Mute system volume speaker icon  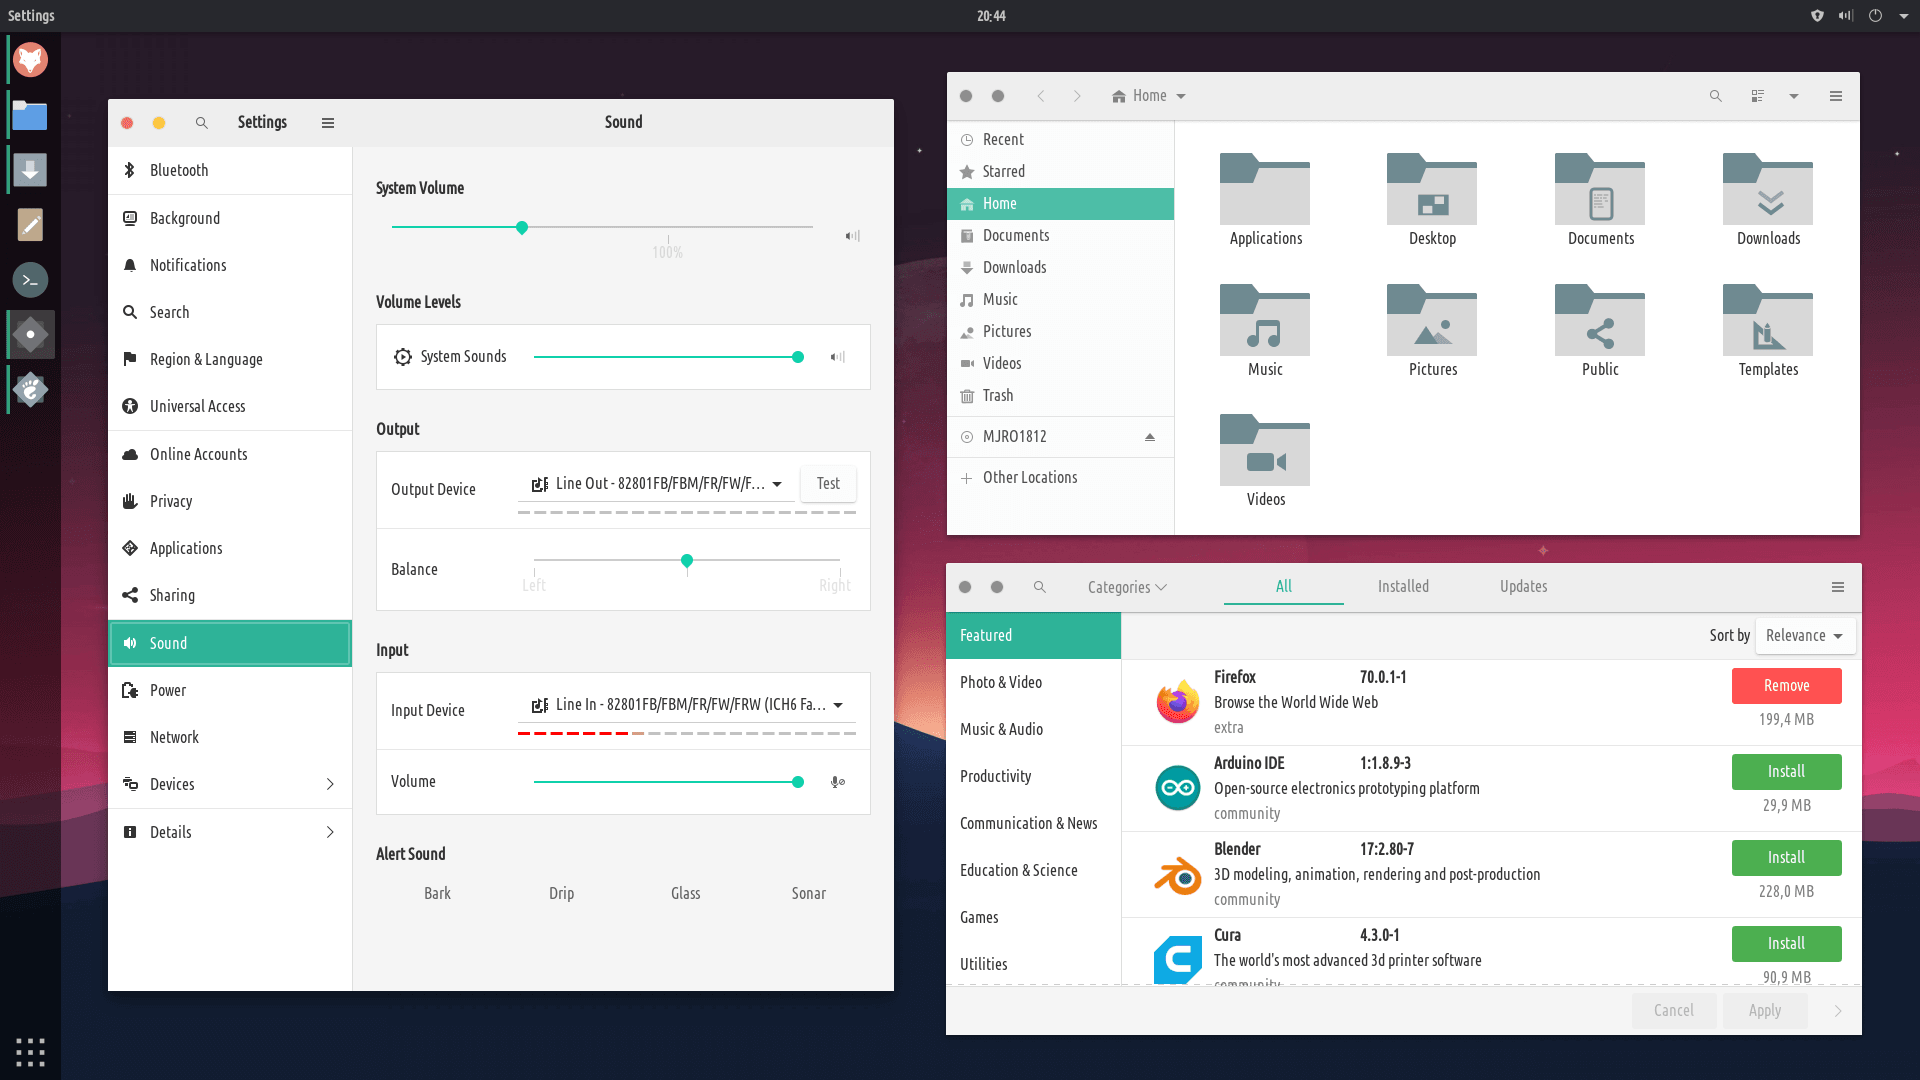(x=852, y=236)
